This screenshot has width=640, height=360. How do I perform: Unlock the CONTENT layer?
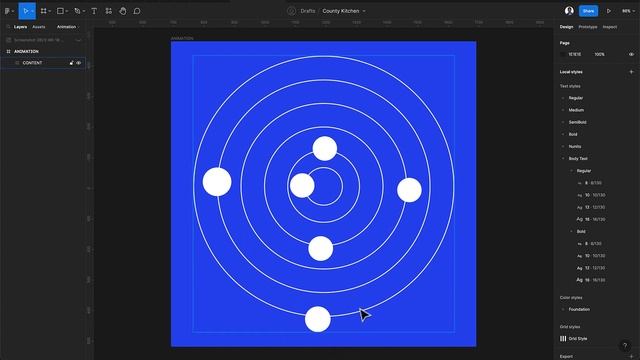point(71,63)
